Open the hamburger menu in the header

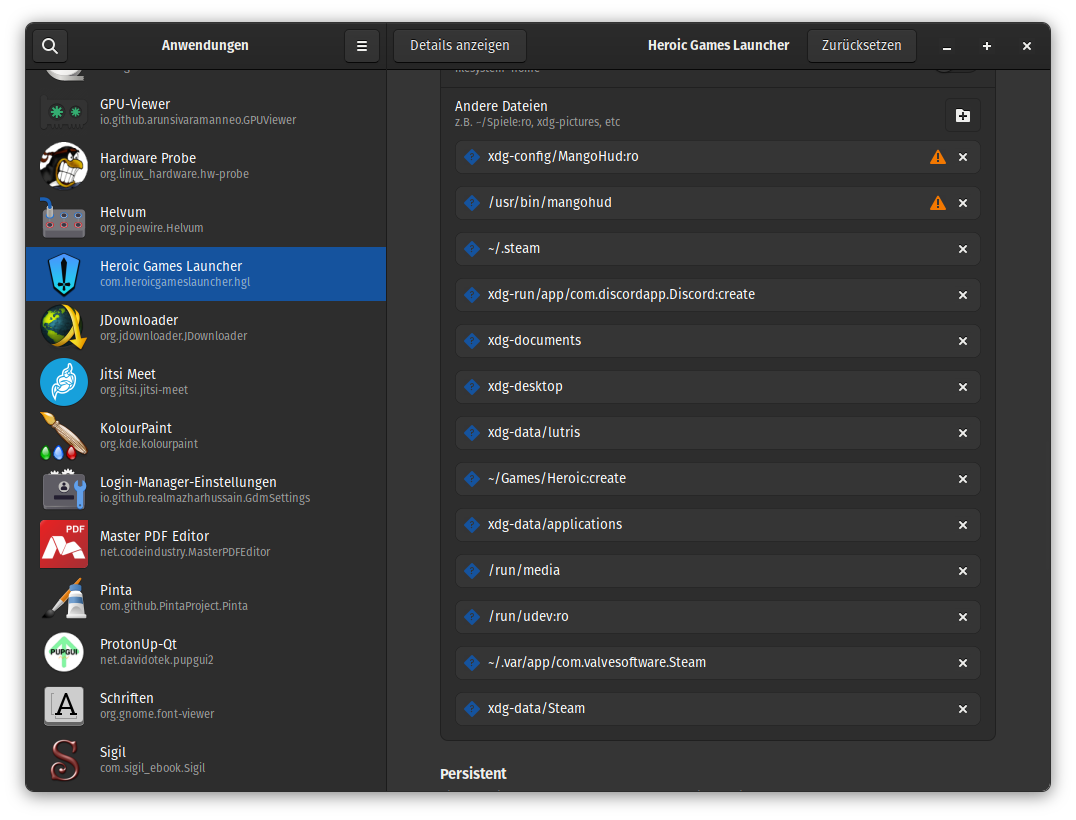click(362, 46)
